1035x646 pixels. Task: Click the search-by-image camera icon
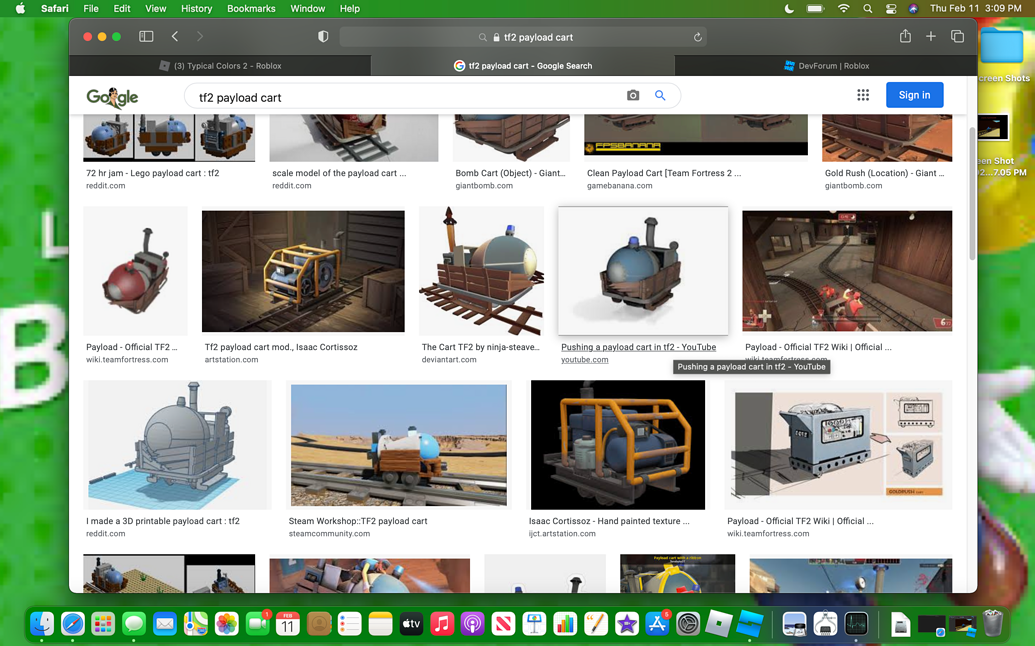coord(632,94)
